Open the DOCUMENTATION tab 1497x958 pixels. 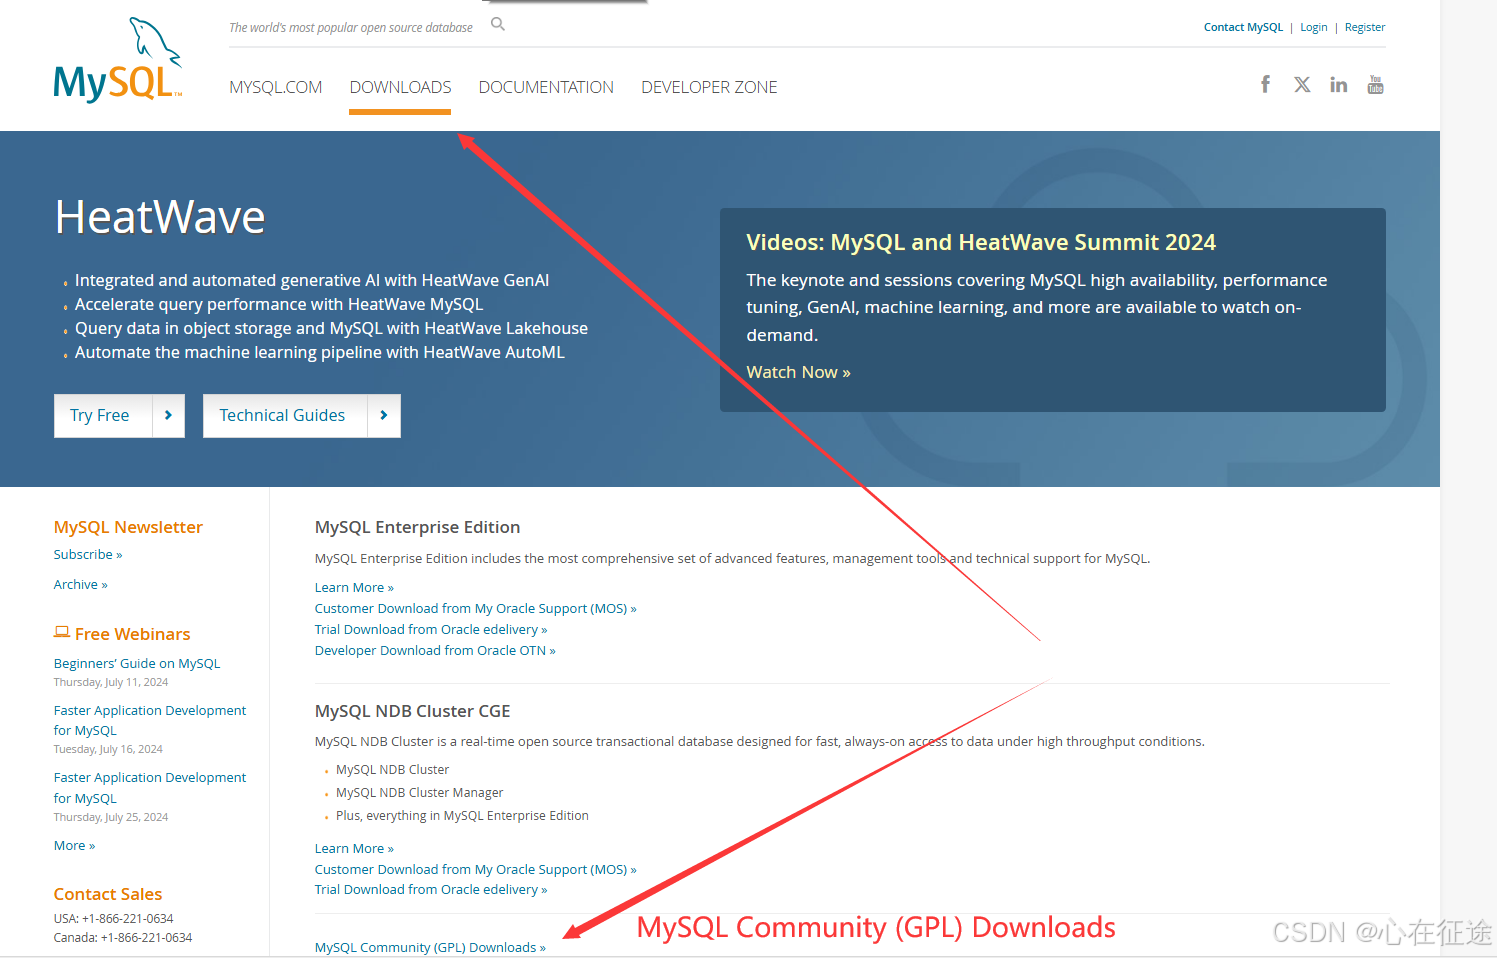(x=546, y=87)
